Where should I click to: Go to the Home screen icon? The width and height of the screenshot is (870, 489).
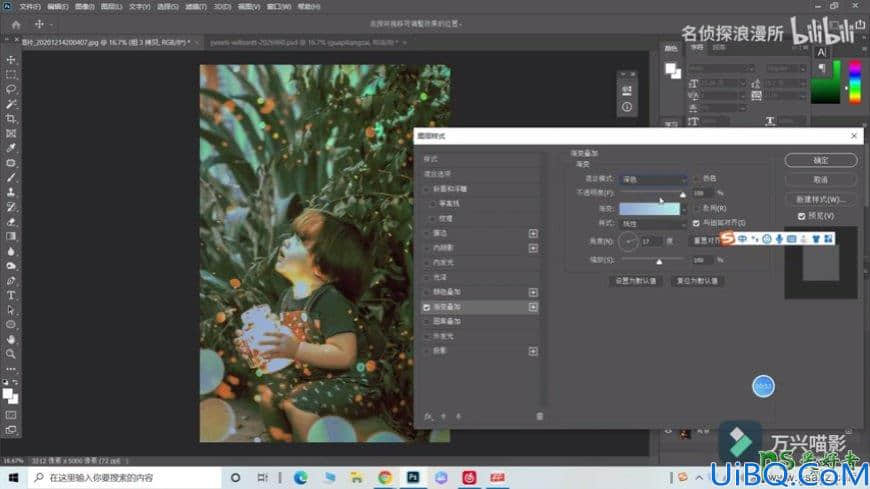[x=16, y=24]
